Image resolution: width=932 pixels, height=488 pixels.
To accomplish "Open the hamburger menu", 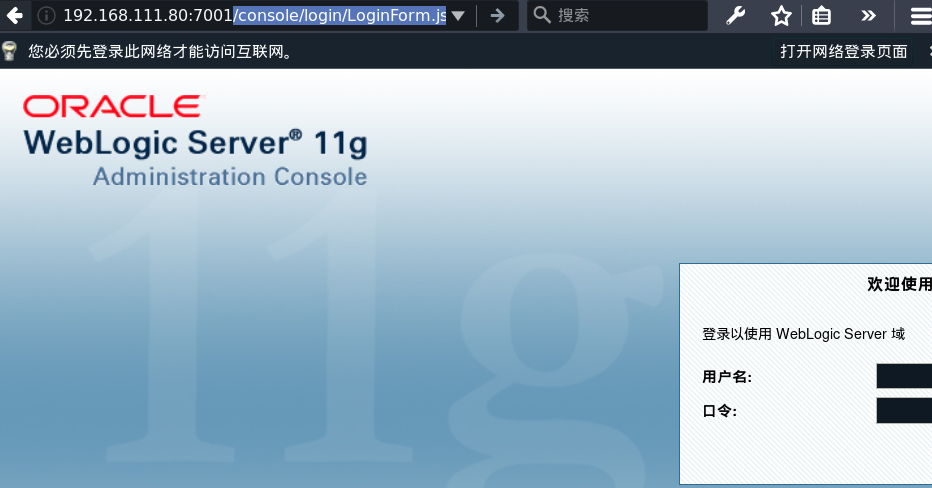I will click(919, 15).
